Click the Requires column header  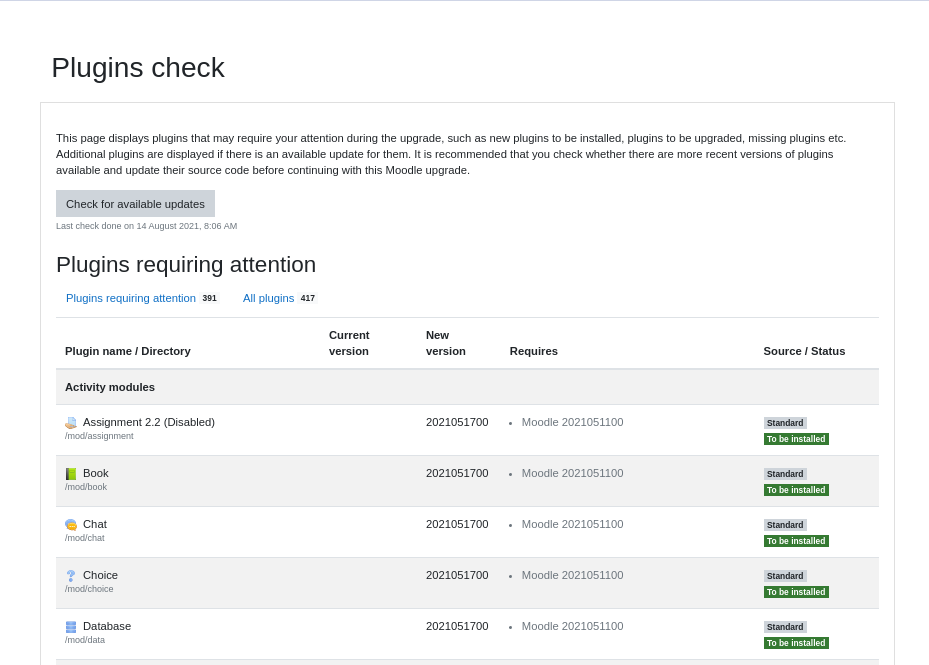pyautogui.click(x=534, y=351)
